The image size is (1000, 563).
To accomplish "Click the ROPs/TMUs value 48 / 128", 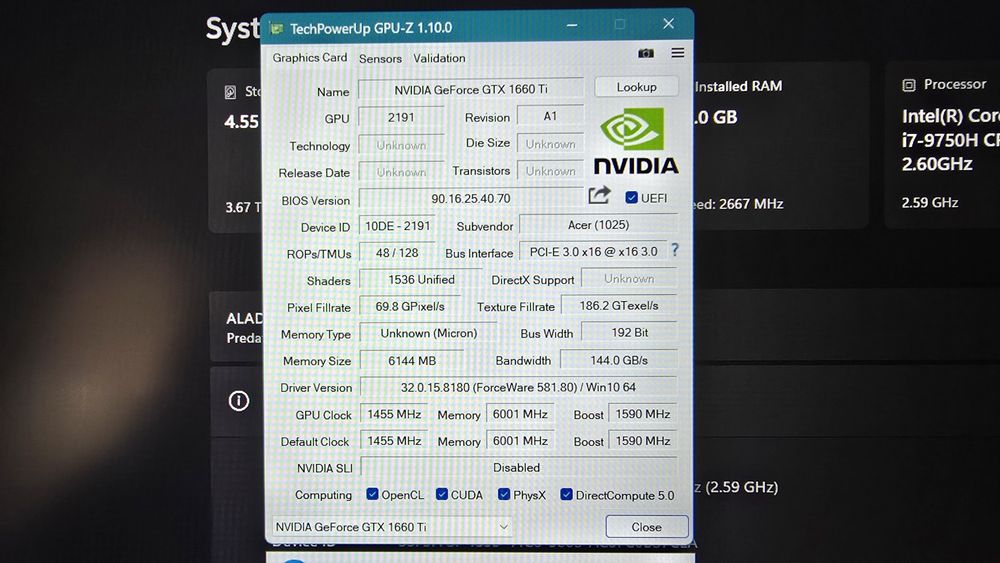I will 397,252.
